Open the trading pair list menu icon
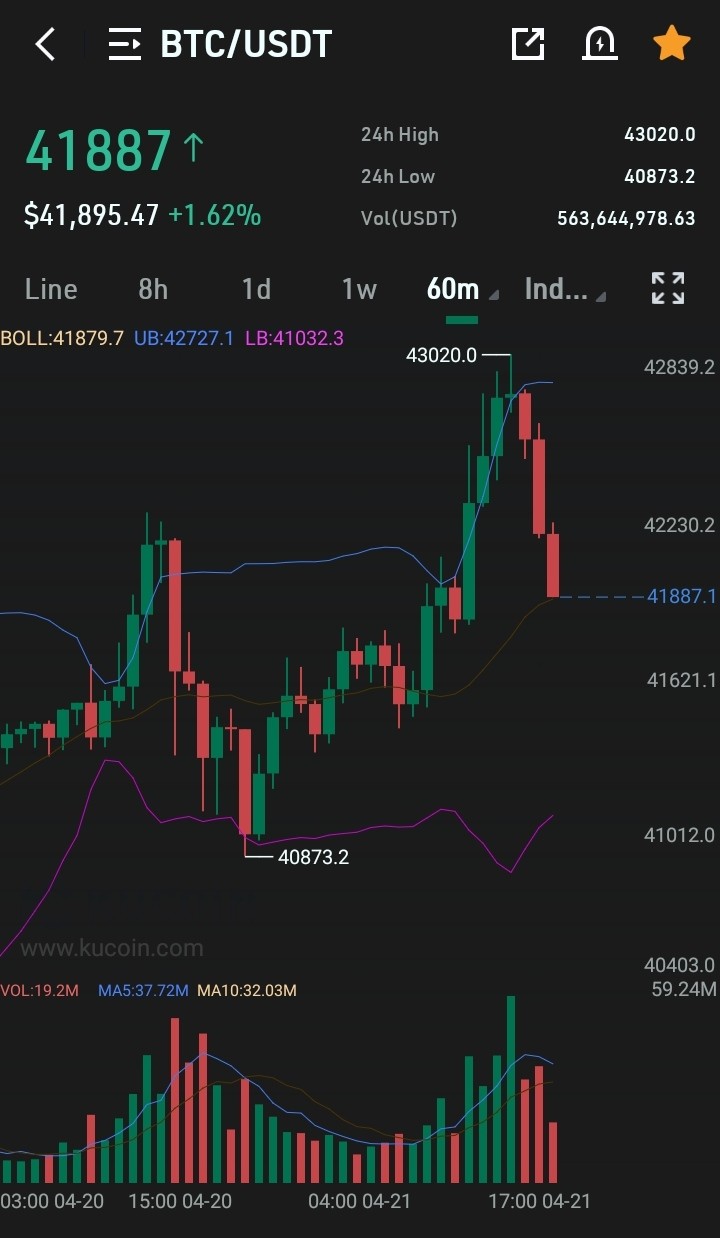This screenshot has width=720, height=1238. pyautogui.click(x=125, y=44)
